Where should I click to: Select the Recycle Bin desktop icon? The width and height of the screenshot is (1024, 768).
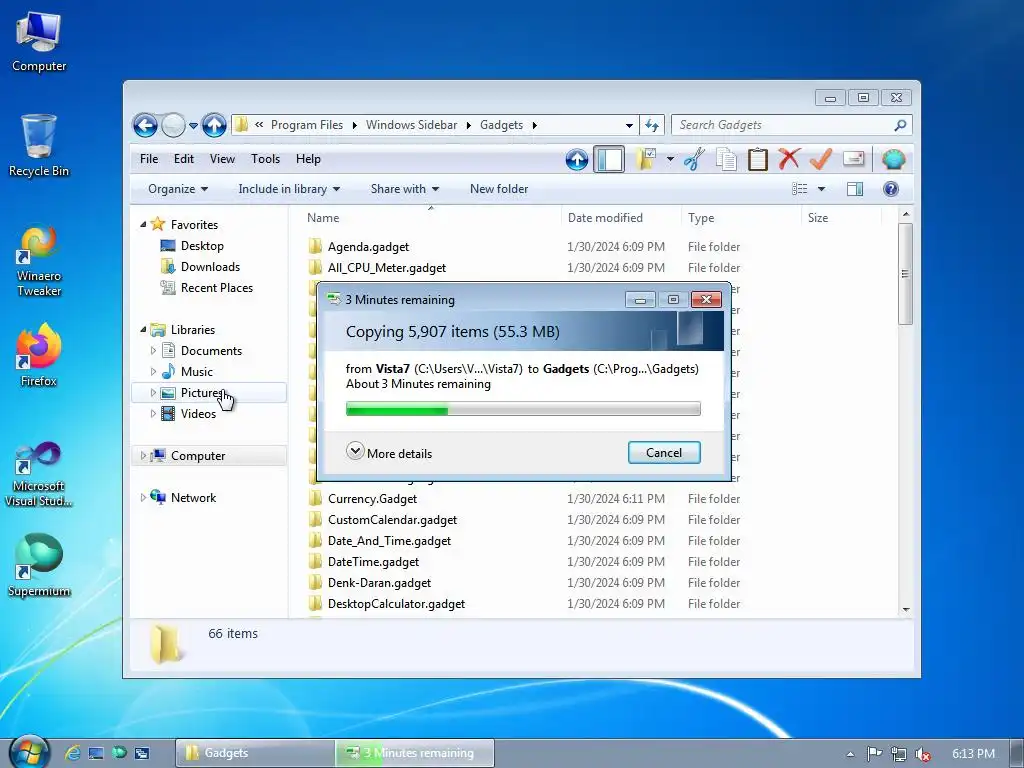pyautogui.click(x=39, y=145)
